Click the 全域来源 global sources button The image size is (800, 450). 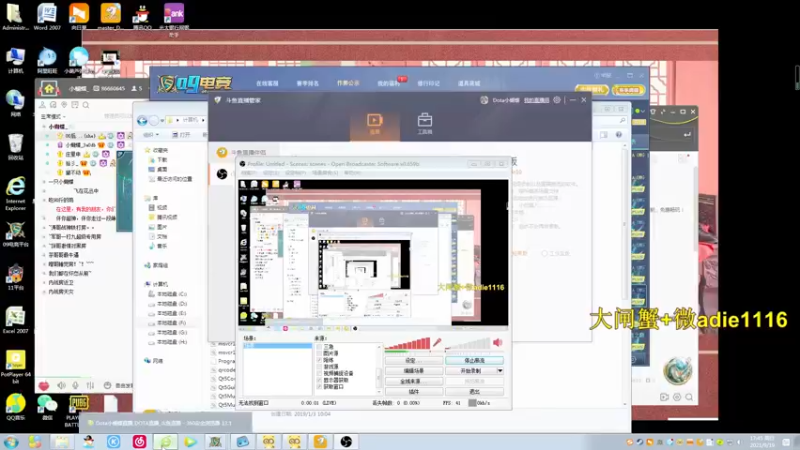(413, 381)
